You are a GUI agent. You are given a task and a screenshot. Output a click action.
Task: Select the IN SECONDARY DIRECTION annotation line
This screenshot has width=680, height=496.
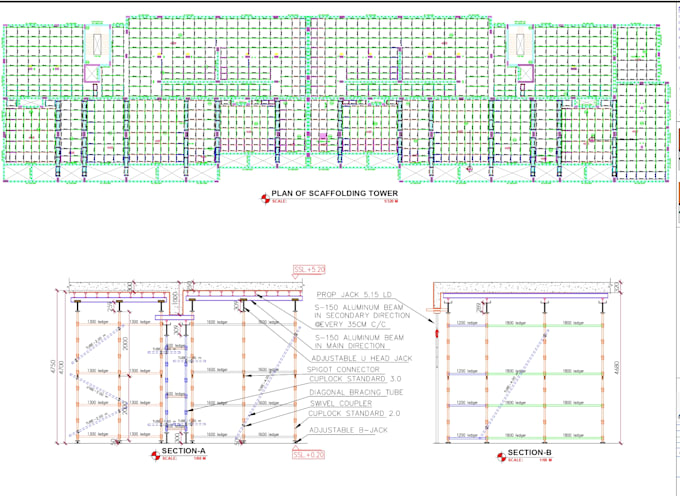(x=362, y=316)
